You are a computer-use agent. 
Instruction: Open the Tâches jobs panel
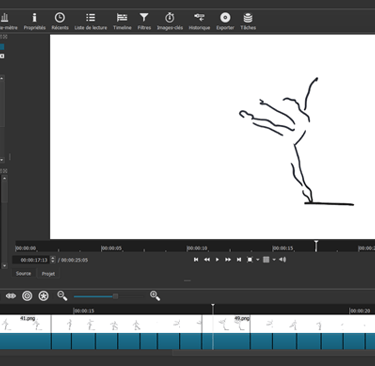pos(248,21)
